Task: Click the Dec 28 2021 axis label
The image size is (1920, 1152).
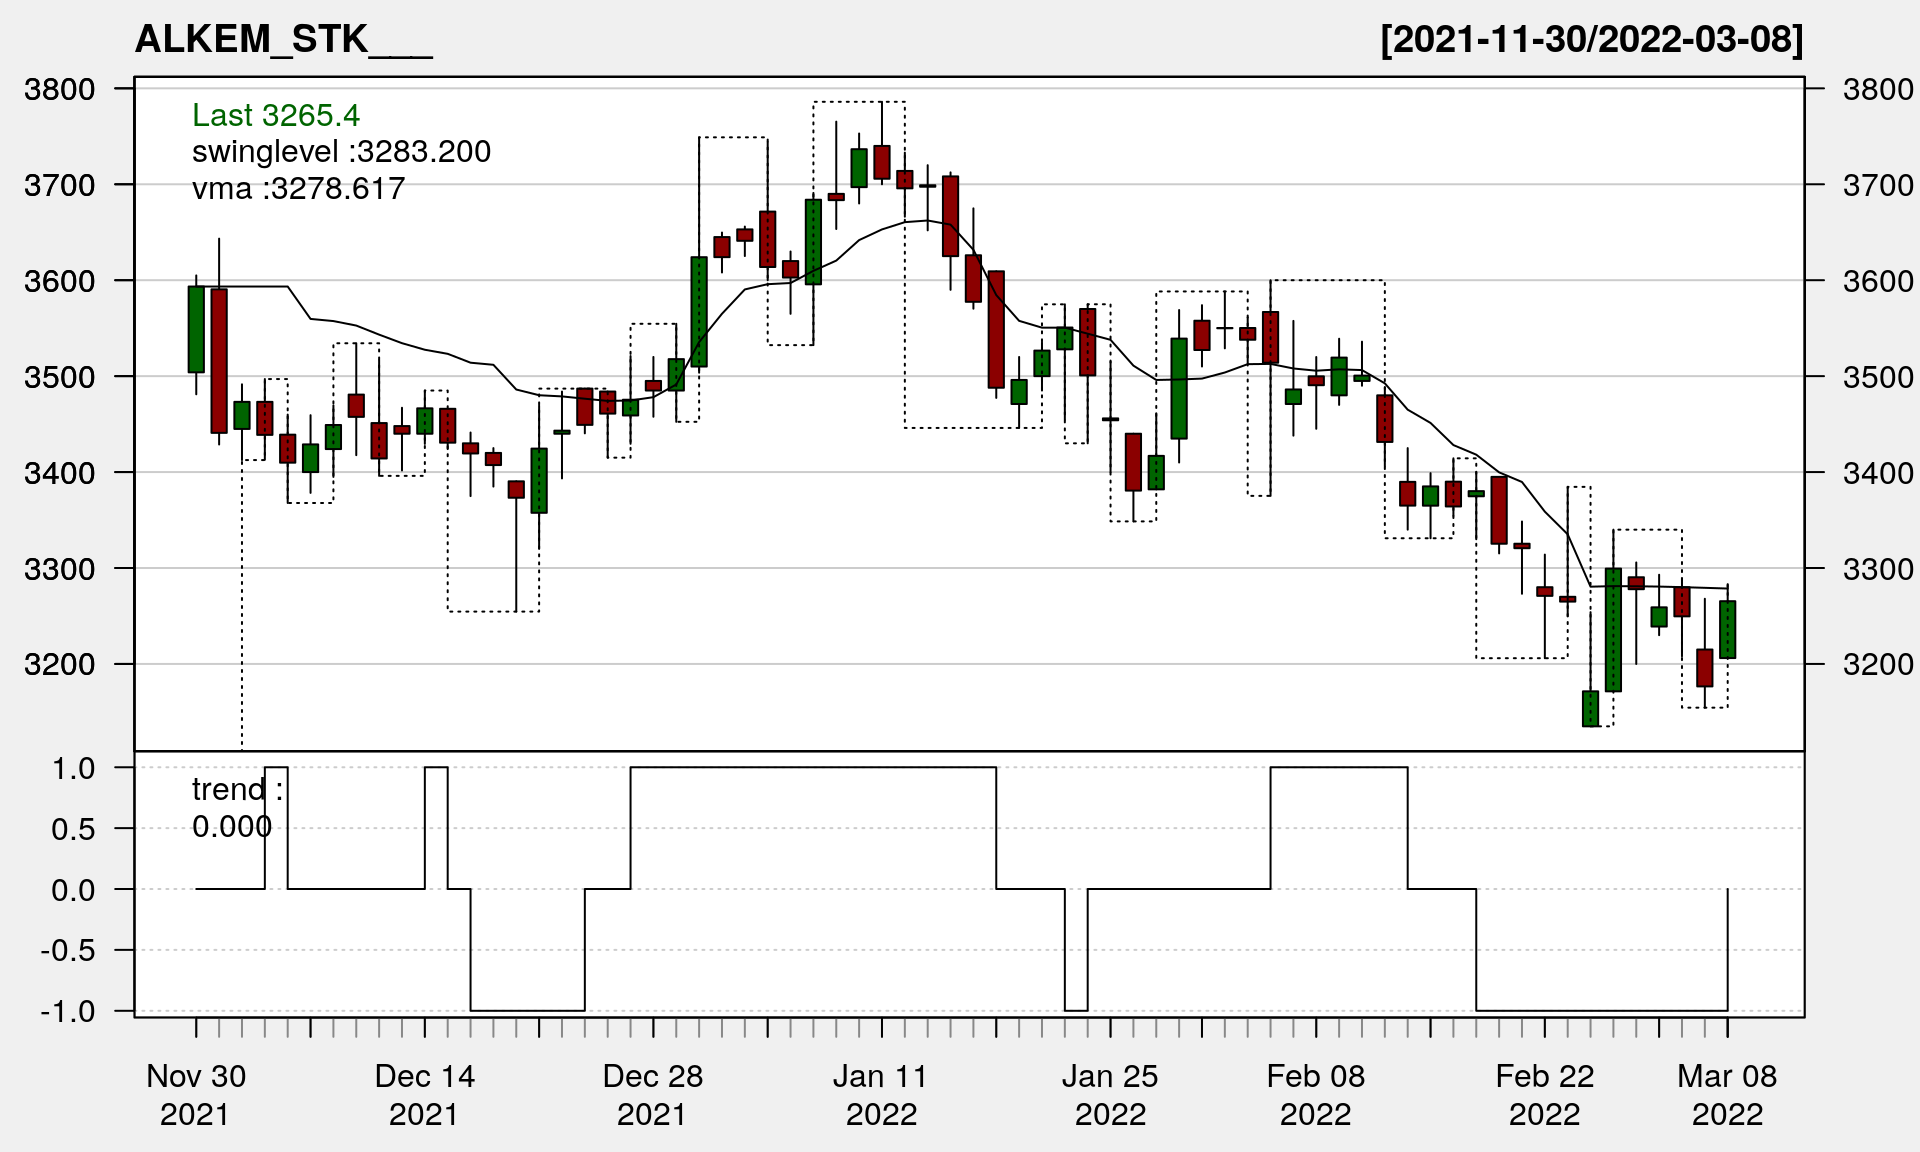Action: (x=652, y=1094)
